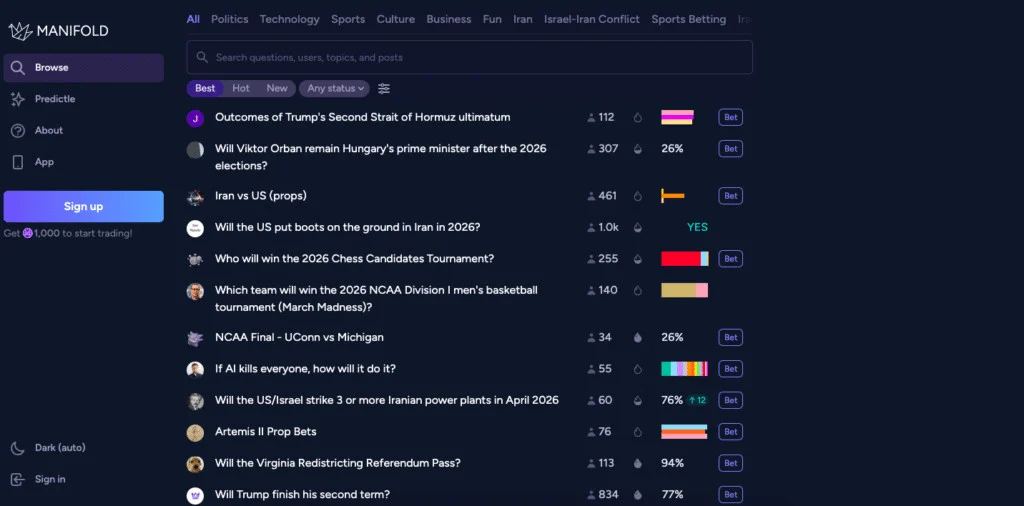Open the avatar beside If AI kills everyone
The image size is (1024, 506).
195,370
